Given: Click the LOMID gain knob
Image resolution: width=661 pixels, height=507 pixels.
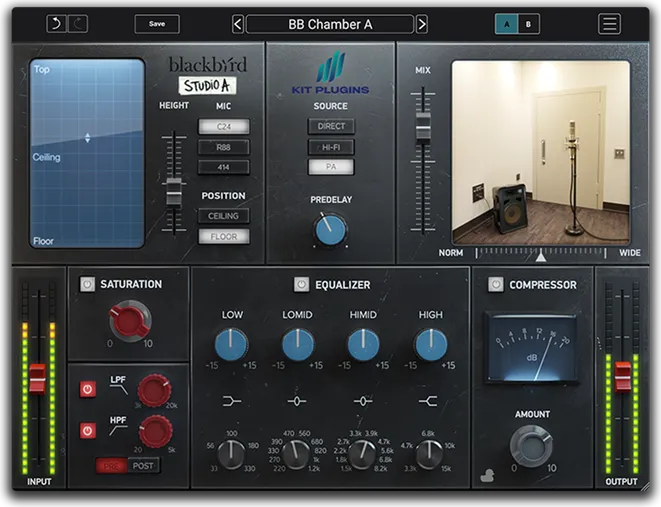Looking at the screenshot, I should click(x=298, y=345).
